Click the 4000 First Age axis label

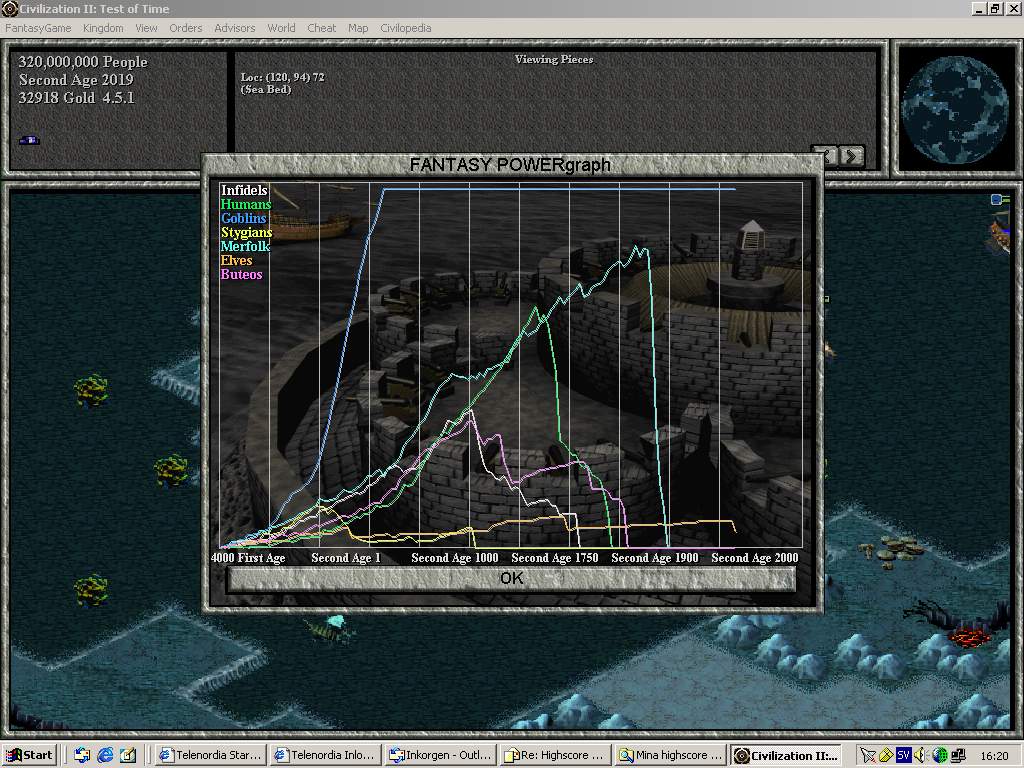tap(248, 558)
